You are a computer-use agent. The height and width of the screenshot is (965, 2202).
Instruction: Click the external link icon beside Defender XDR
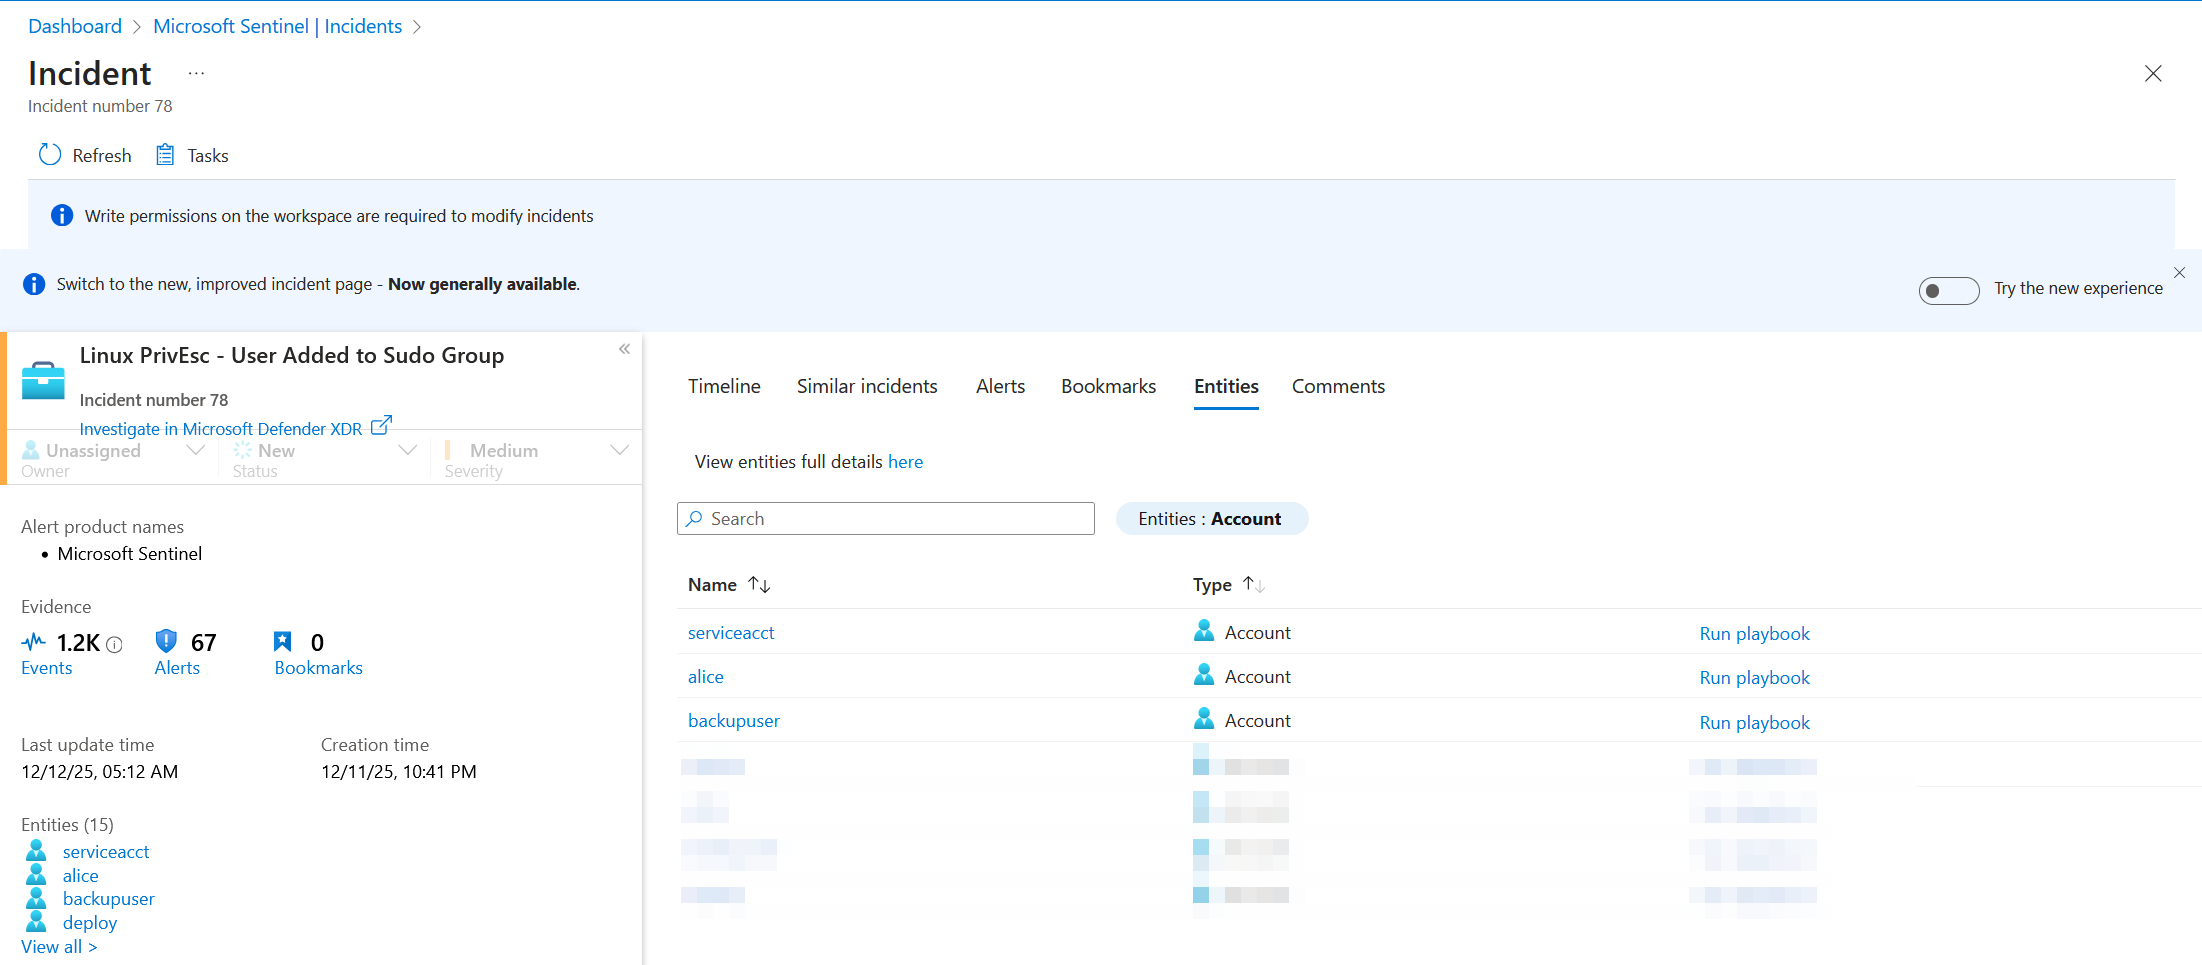point(381,426)
